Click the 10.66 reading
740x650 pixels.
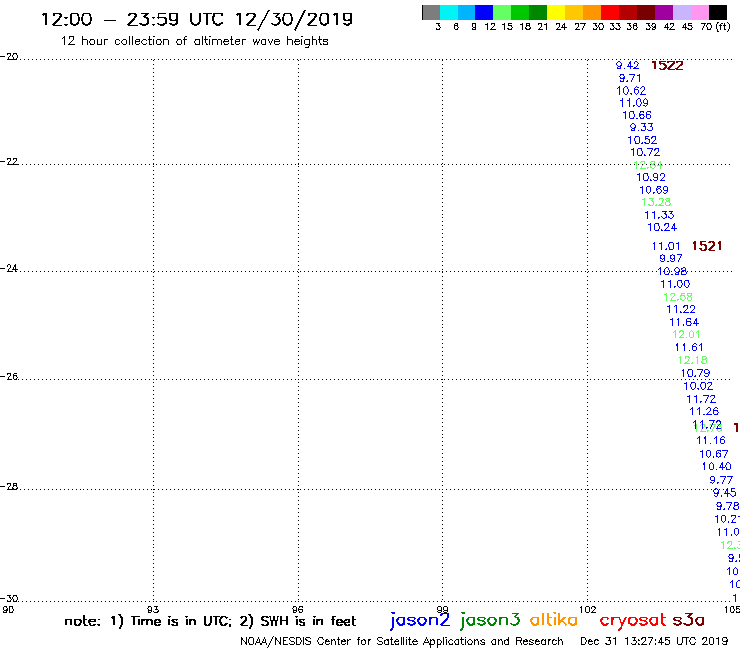(637, 115)
